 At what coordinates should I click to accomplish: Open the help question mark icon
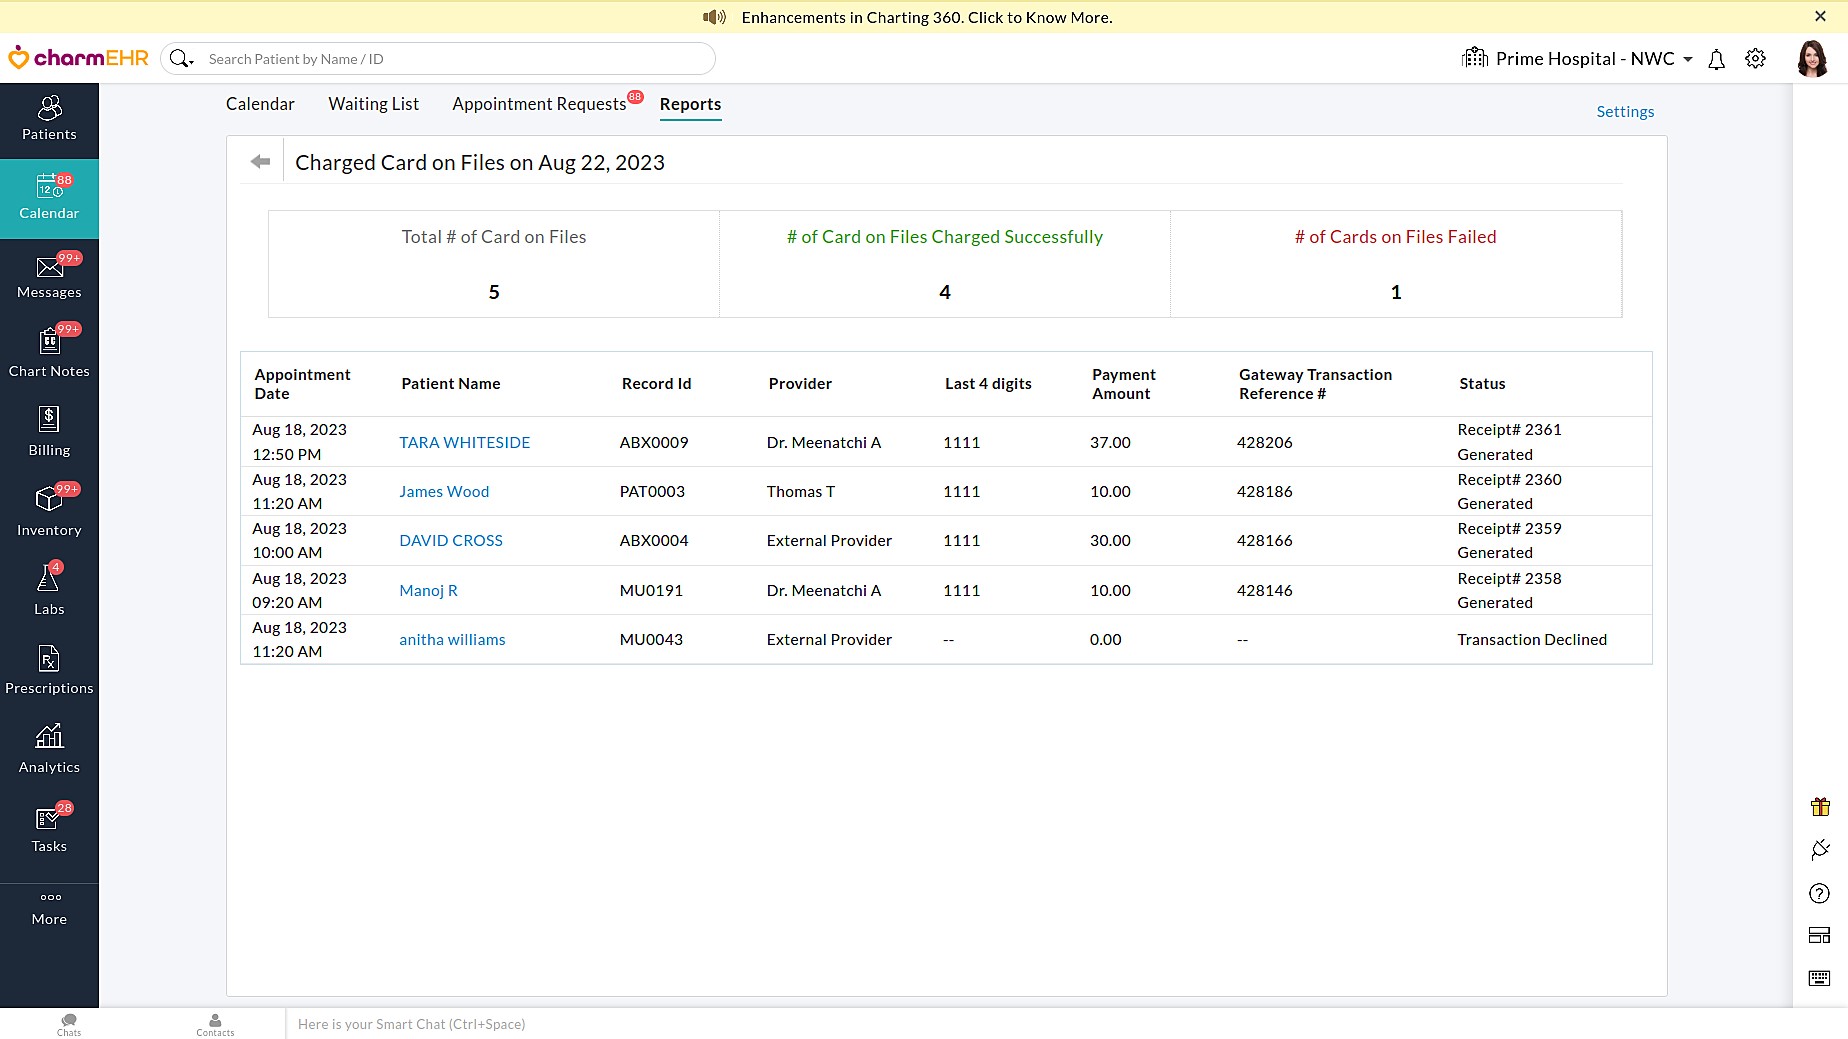point(1818,893)
